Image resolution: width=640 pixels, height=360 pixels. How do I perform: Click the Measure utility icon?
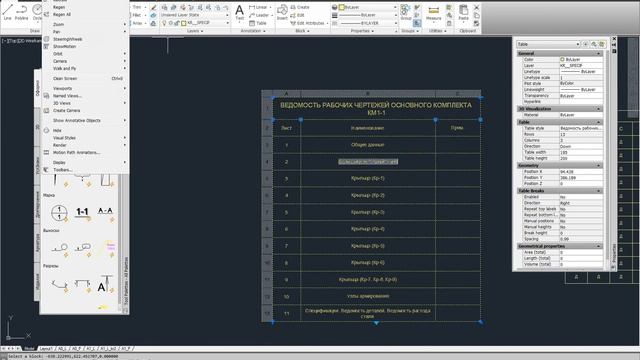[x=433, y=12]
